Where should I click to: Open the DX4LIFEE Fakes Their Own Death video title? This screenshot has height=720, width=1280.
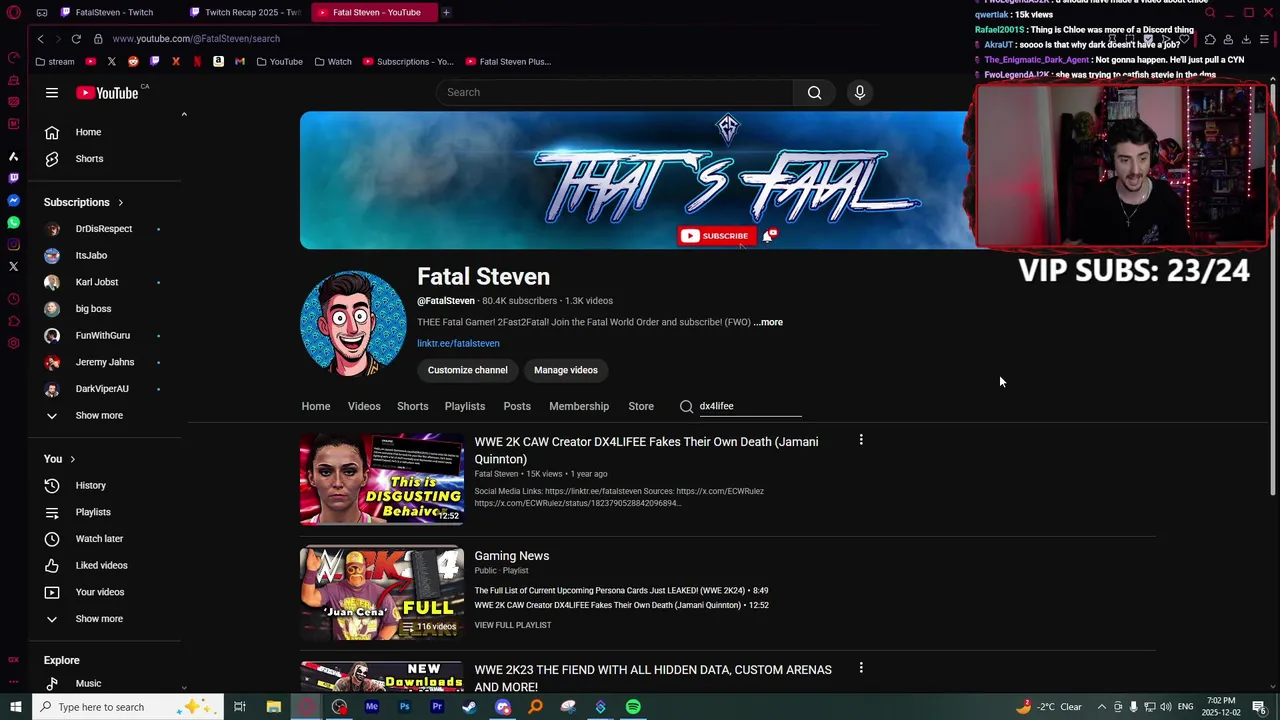[x=646, y=450]
